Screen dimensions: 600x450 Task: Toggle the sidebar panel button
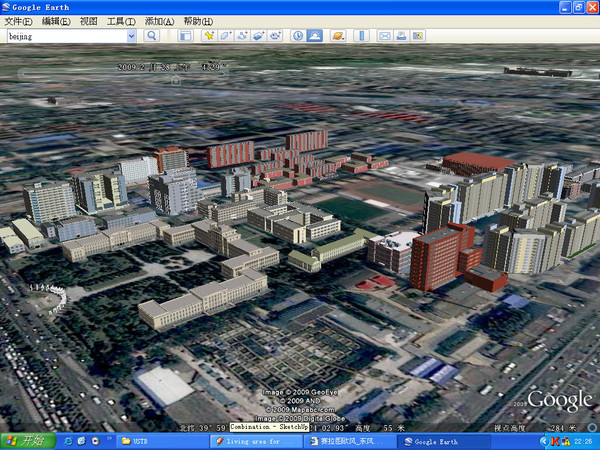(x=185, y=36)
